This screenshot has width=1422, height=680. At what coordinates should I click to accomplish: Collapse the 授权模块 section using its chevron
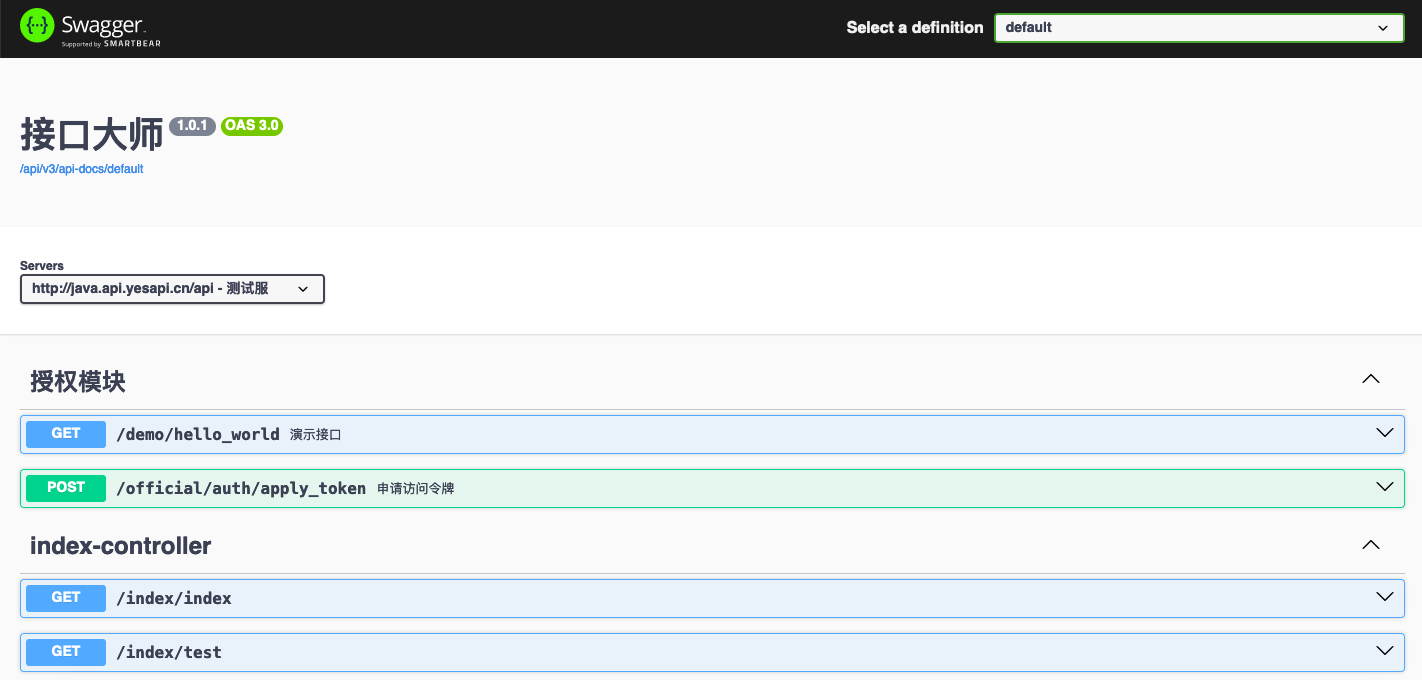tap(1371, 380)
